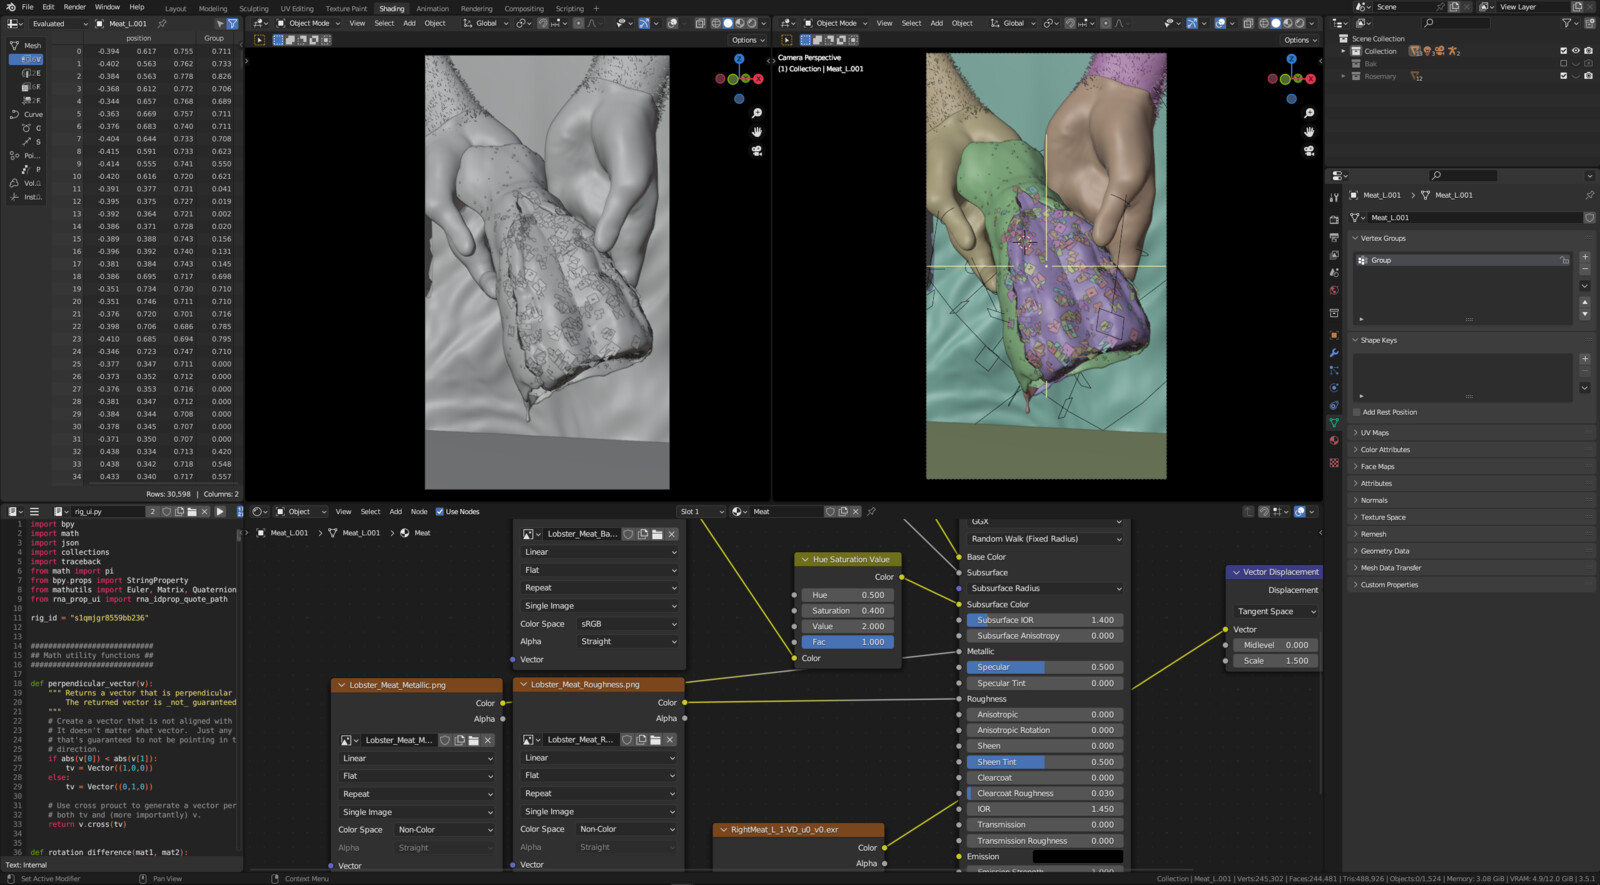Open the Object Data green triangle tab
Screen dimensions: 1600x885
[x=1334, y=423]
